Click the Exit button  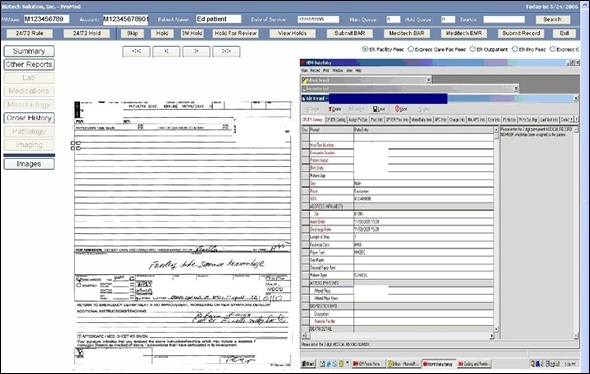click(x=564, y=33)
